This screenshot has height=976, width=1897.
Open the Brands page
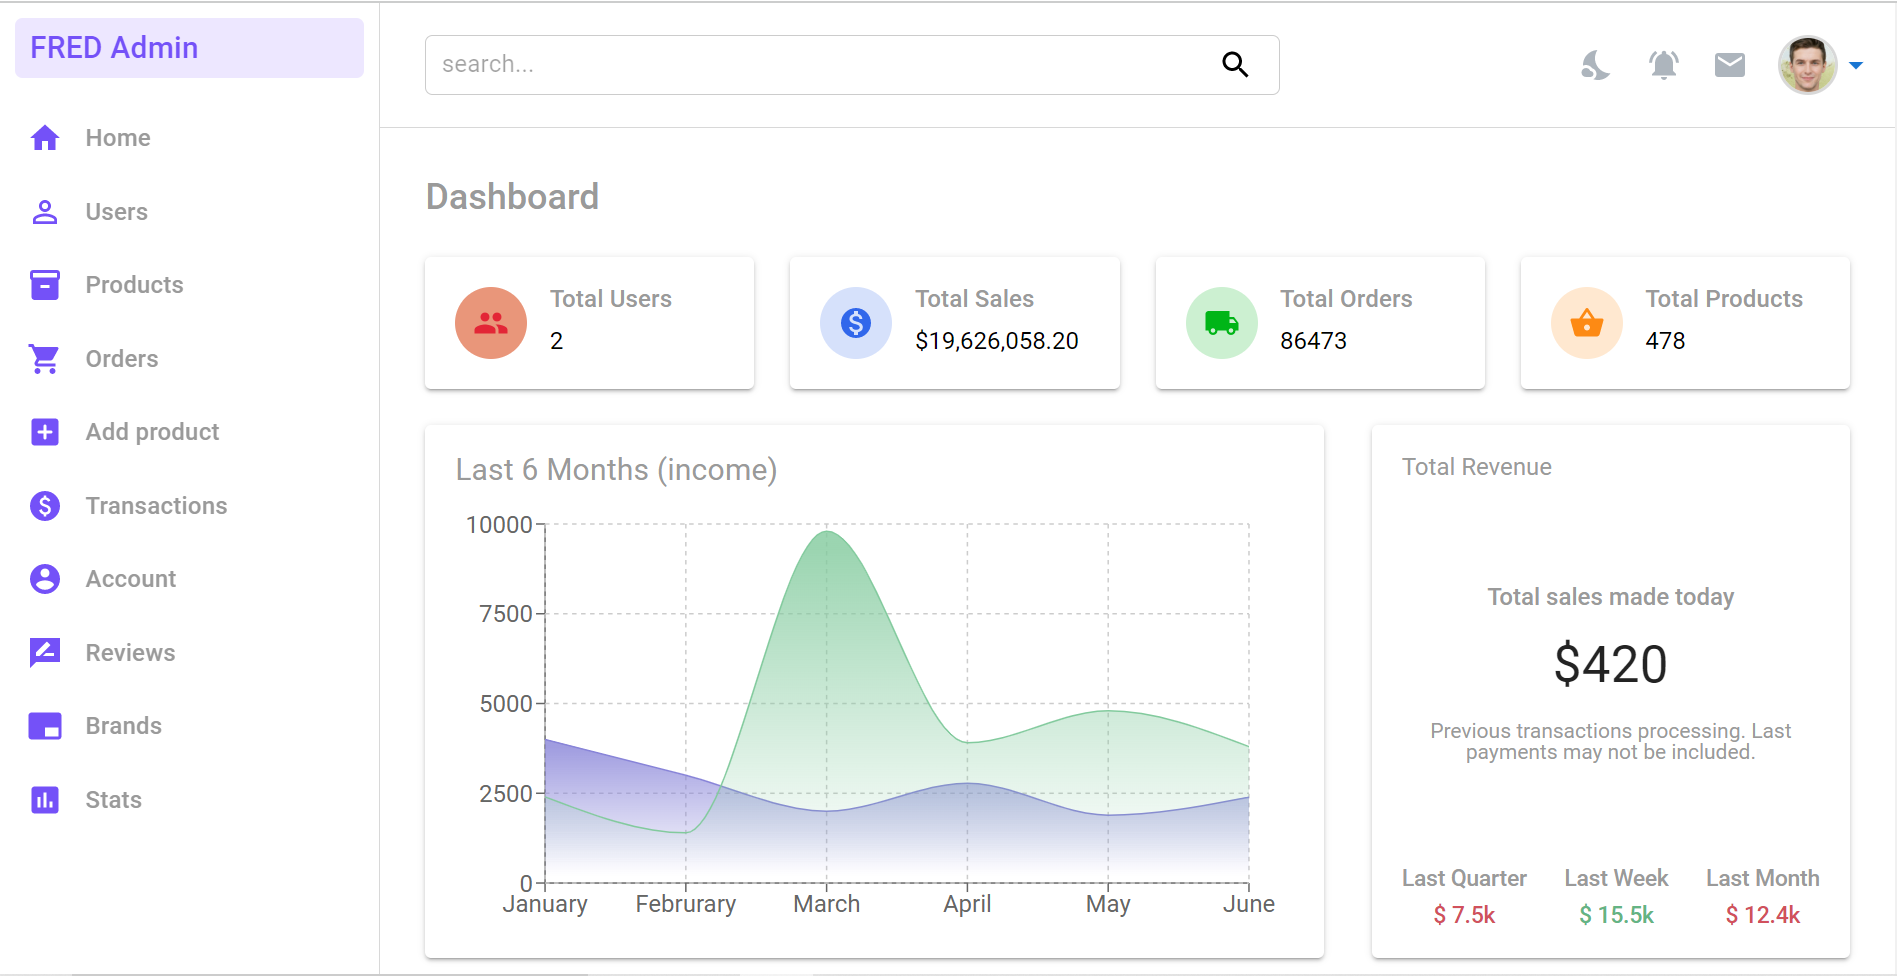coord(124,726)
